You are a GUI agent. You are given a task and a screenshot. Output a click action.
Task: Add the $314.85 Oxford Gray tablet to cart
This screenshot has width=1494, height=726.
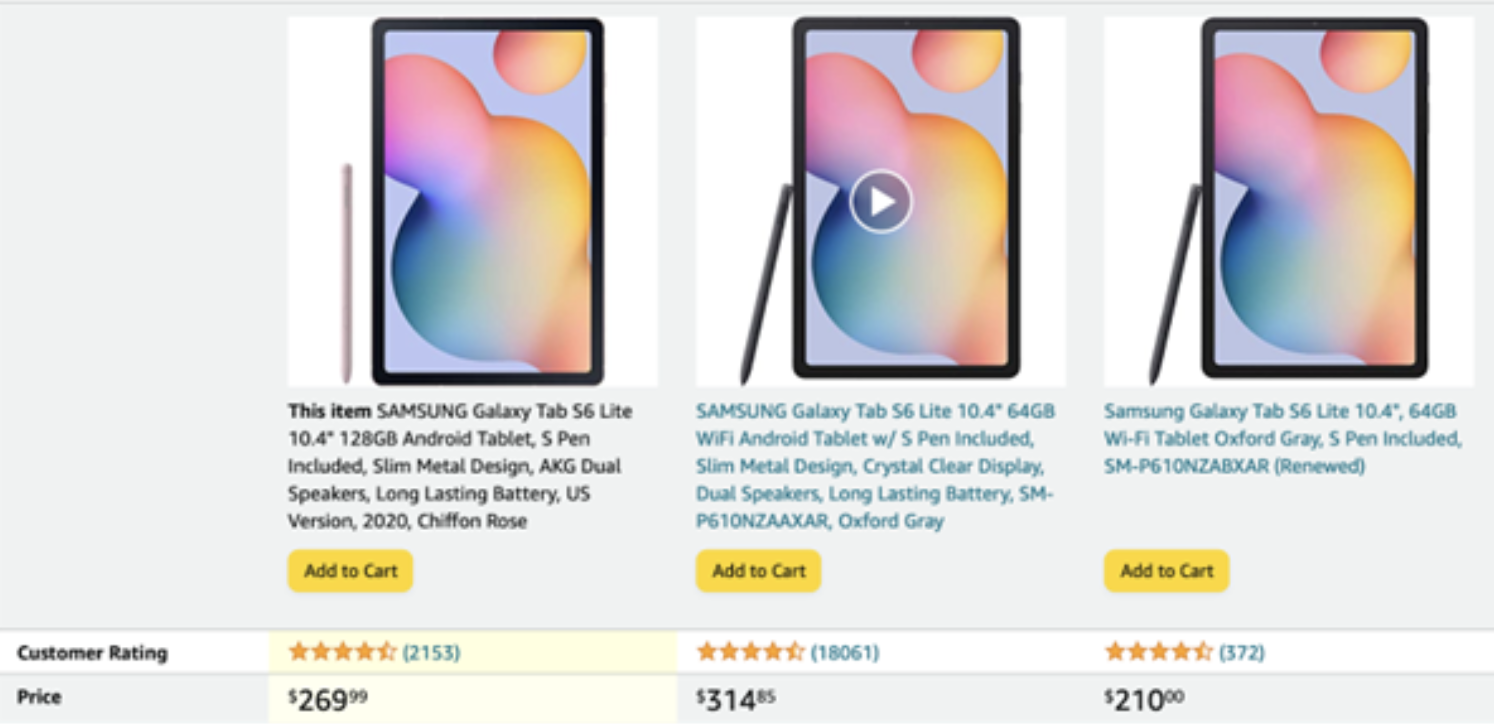point(758,571)
